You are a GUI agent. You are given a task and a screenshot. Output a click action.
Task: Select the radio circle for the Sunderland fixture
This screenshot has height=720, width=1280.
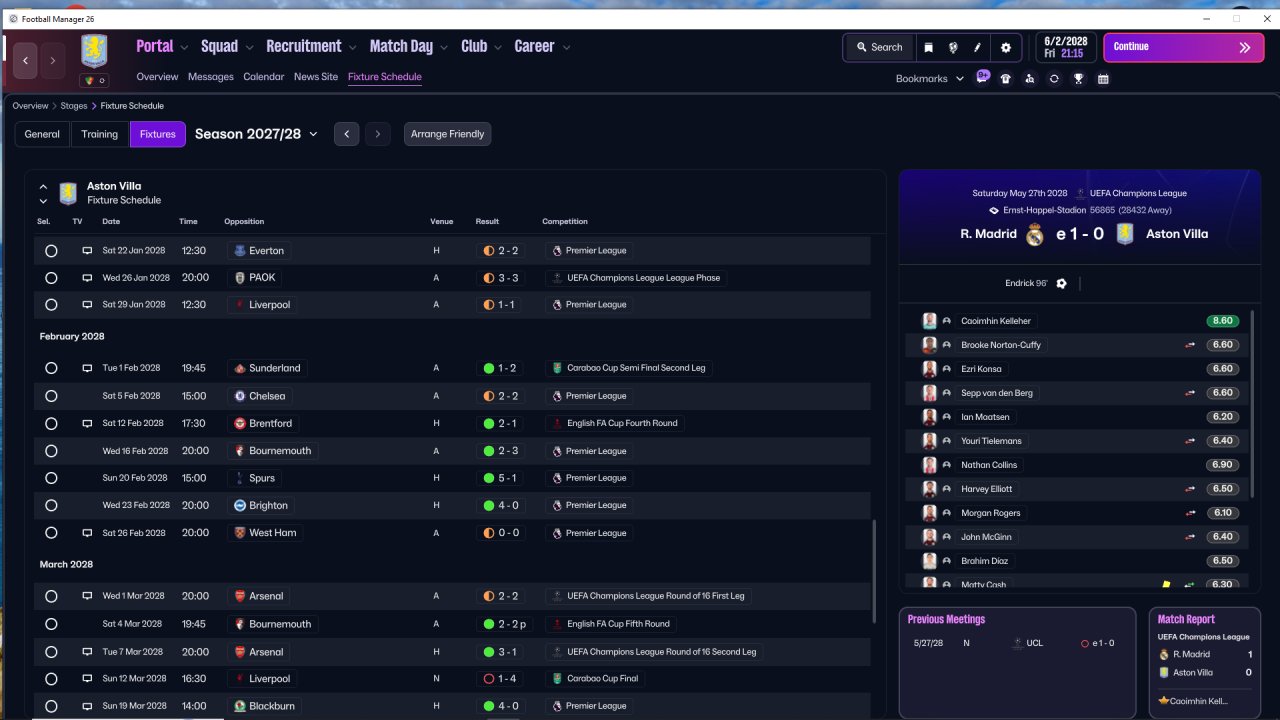coord(51,369)
